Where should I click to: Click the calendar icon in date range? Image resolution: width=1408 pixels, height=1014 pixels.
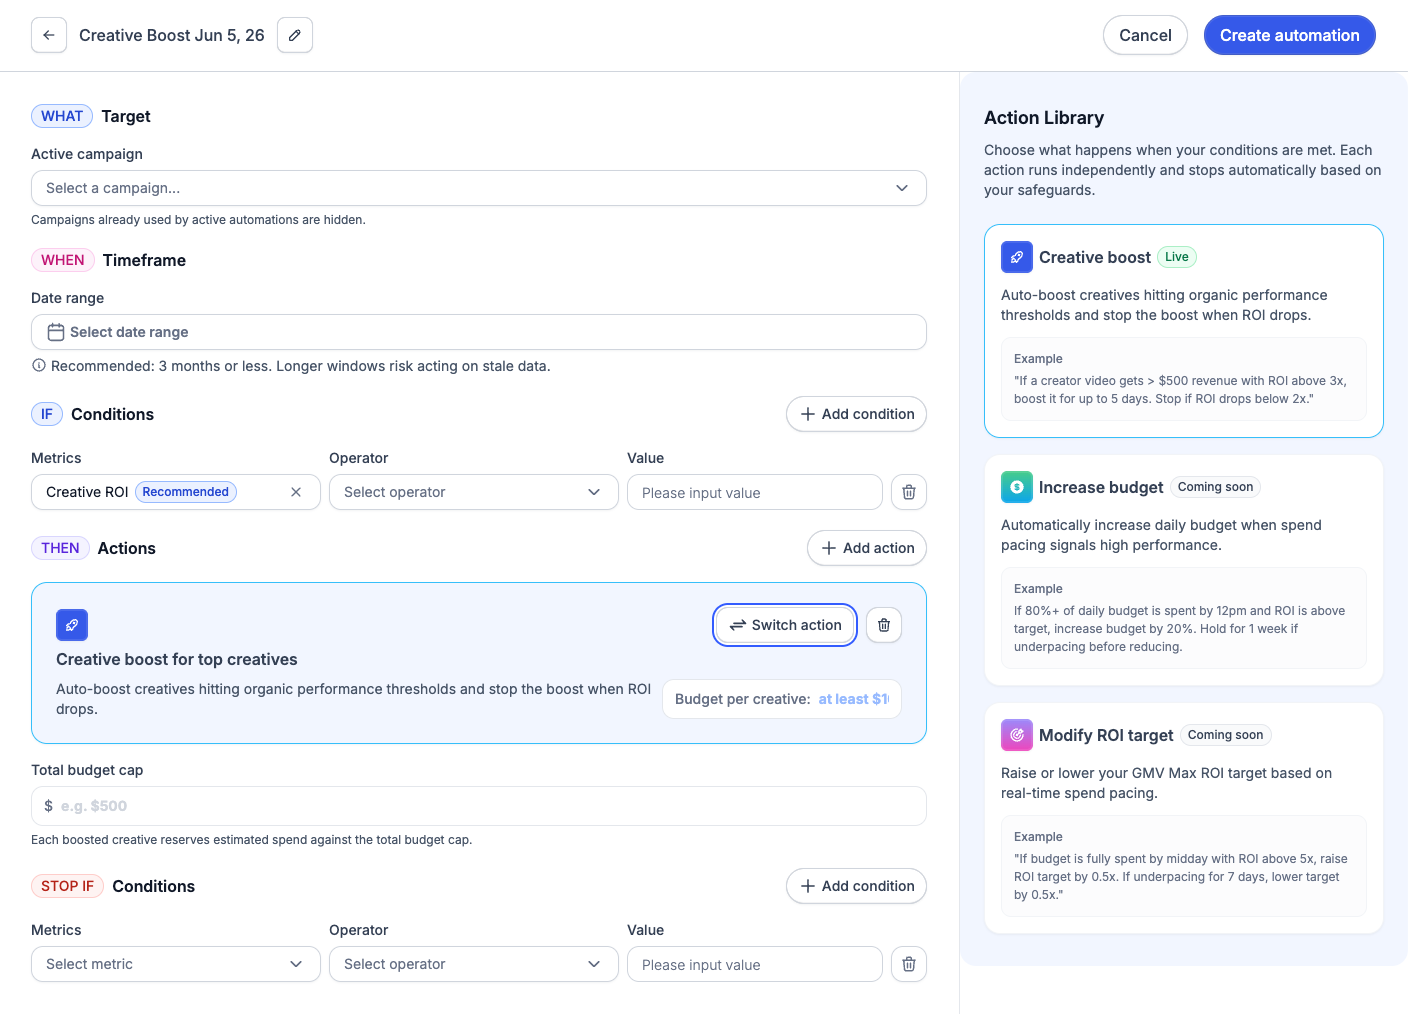56,332
